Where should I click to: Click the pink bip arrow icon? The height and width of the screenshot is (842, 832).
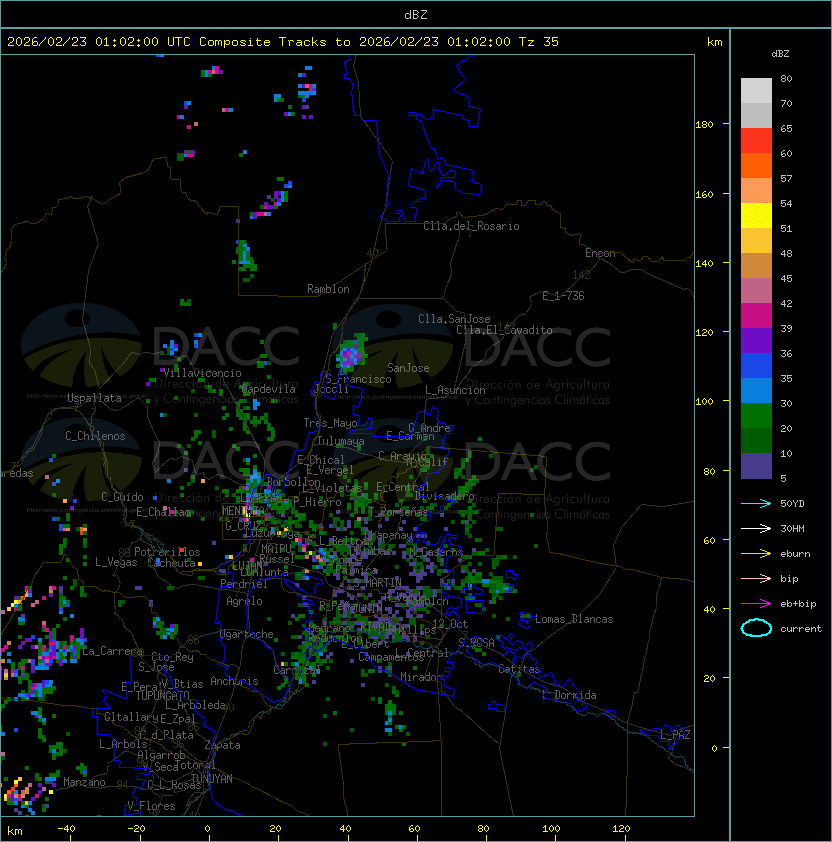(756, 578)
